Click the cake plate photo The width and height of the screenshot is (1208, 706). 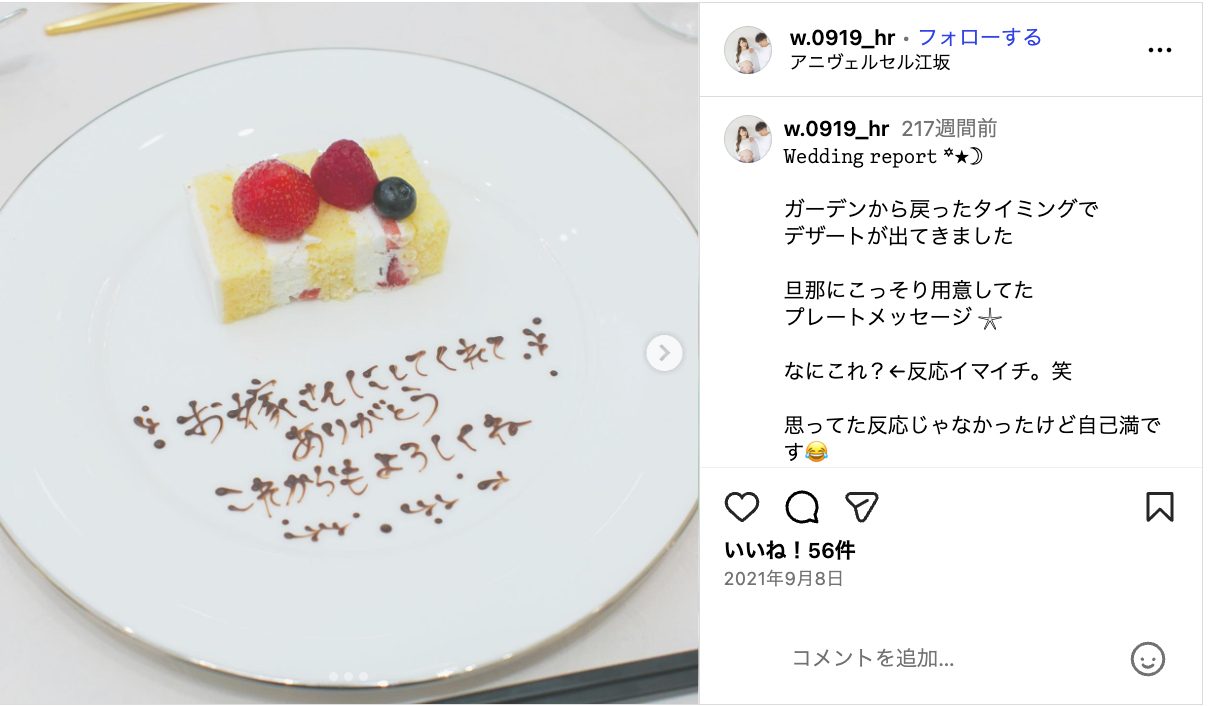pos(349,353)
